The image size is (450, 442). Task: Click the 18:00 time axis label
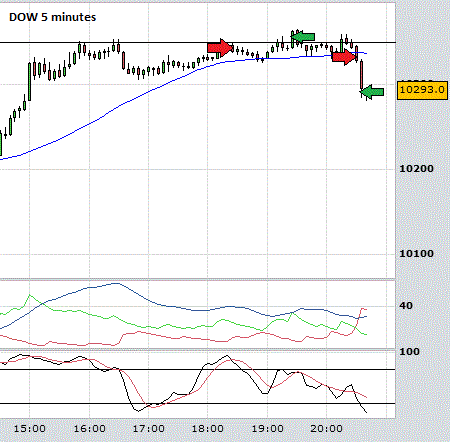[208, 429]
